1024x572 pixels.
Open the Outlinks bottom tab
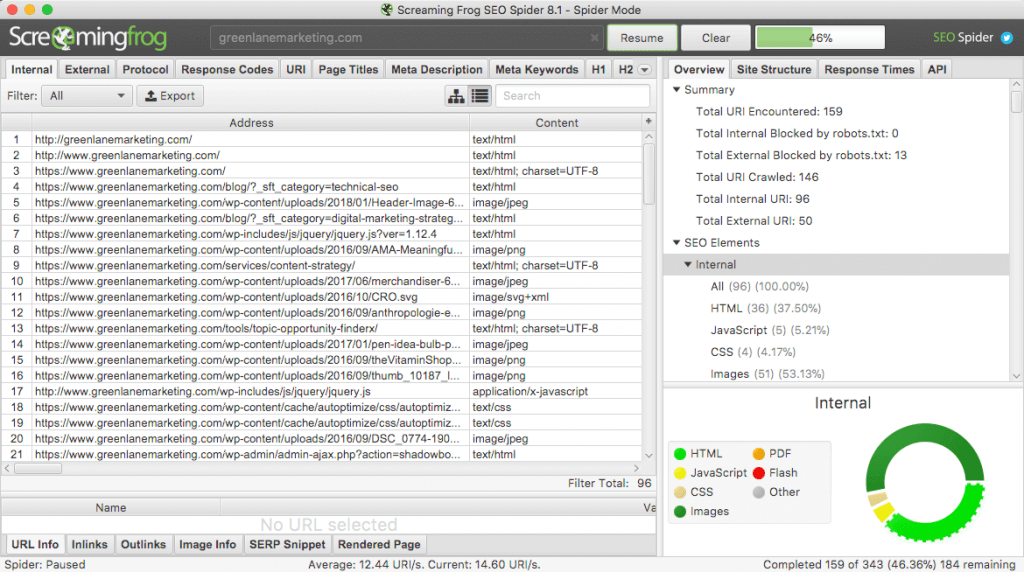[143, 545]
